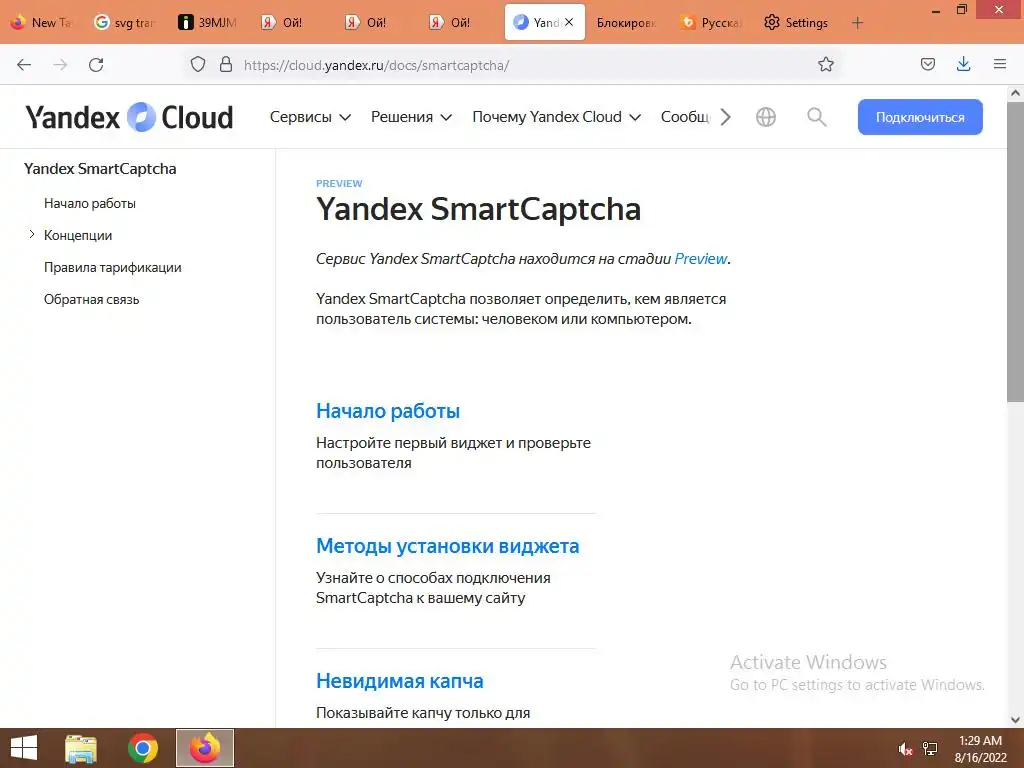Open the Сообщество nav item
Screen dimensions: 1024x768
click(x=686, y=118)
